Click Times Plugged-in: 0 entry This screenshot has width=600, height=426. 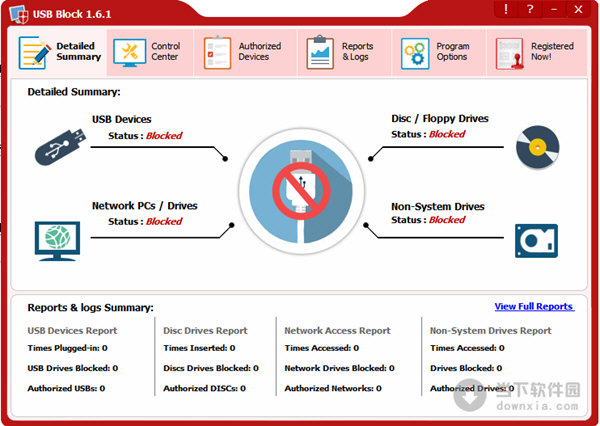tap(67, 348)
